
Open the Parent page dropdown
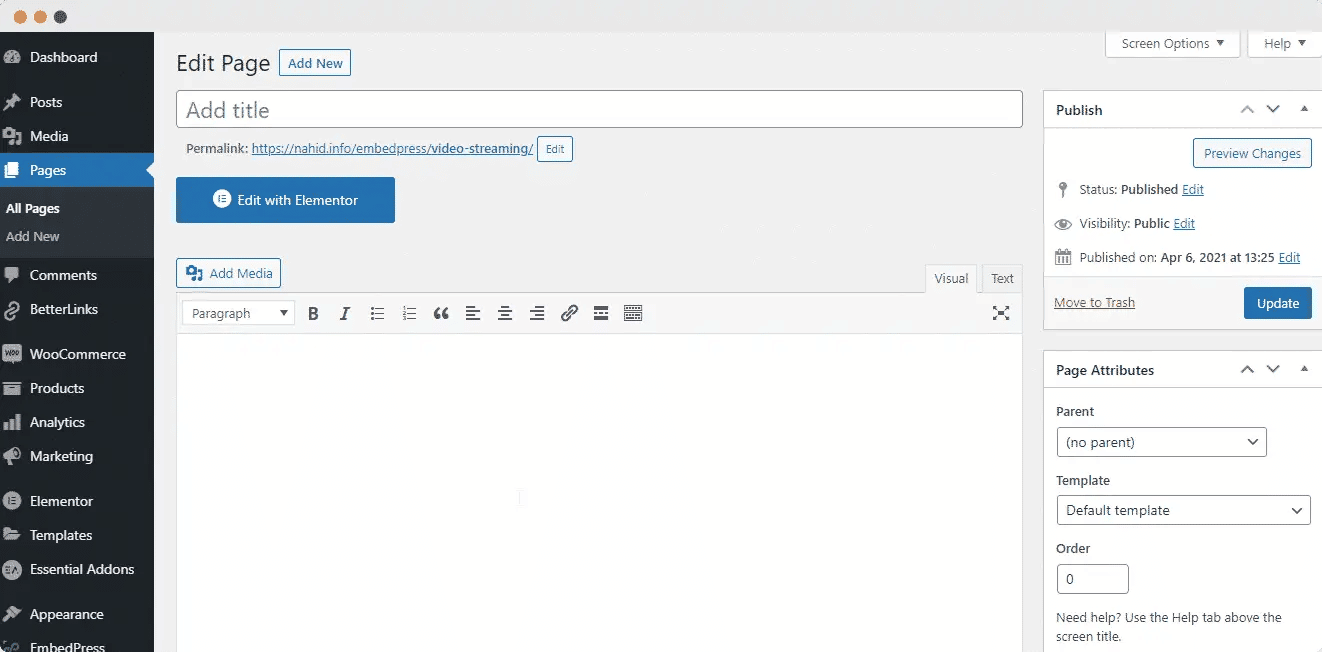[x=1161, y=441]
